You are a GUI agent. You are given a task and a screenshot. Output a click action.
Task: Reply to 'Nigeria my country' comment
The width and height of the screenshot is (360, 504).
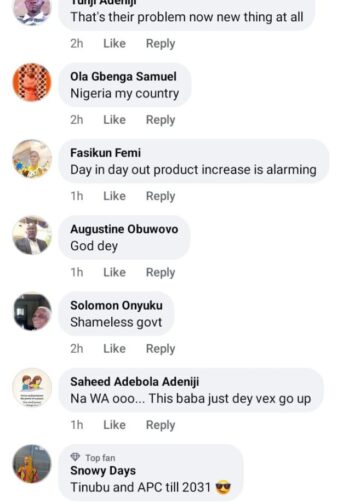160,120
